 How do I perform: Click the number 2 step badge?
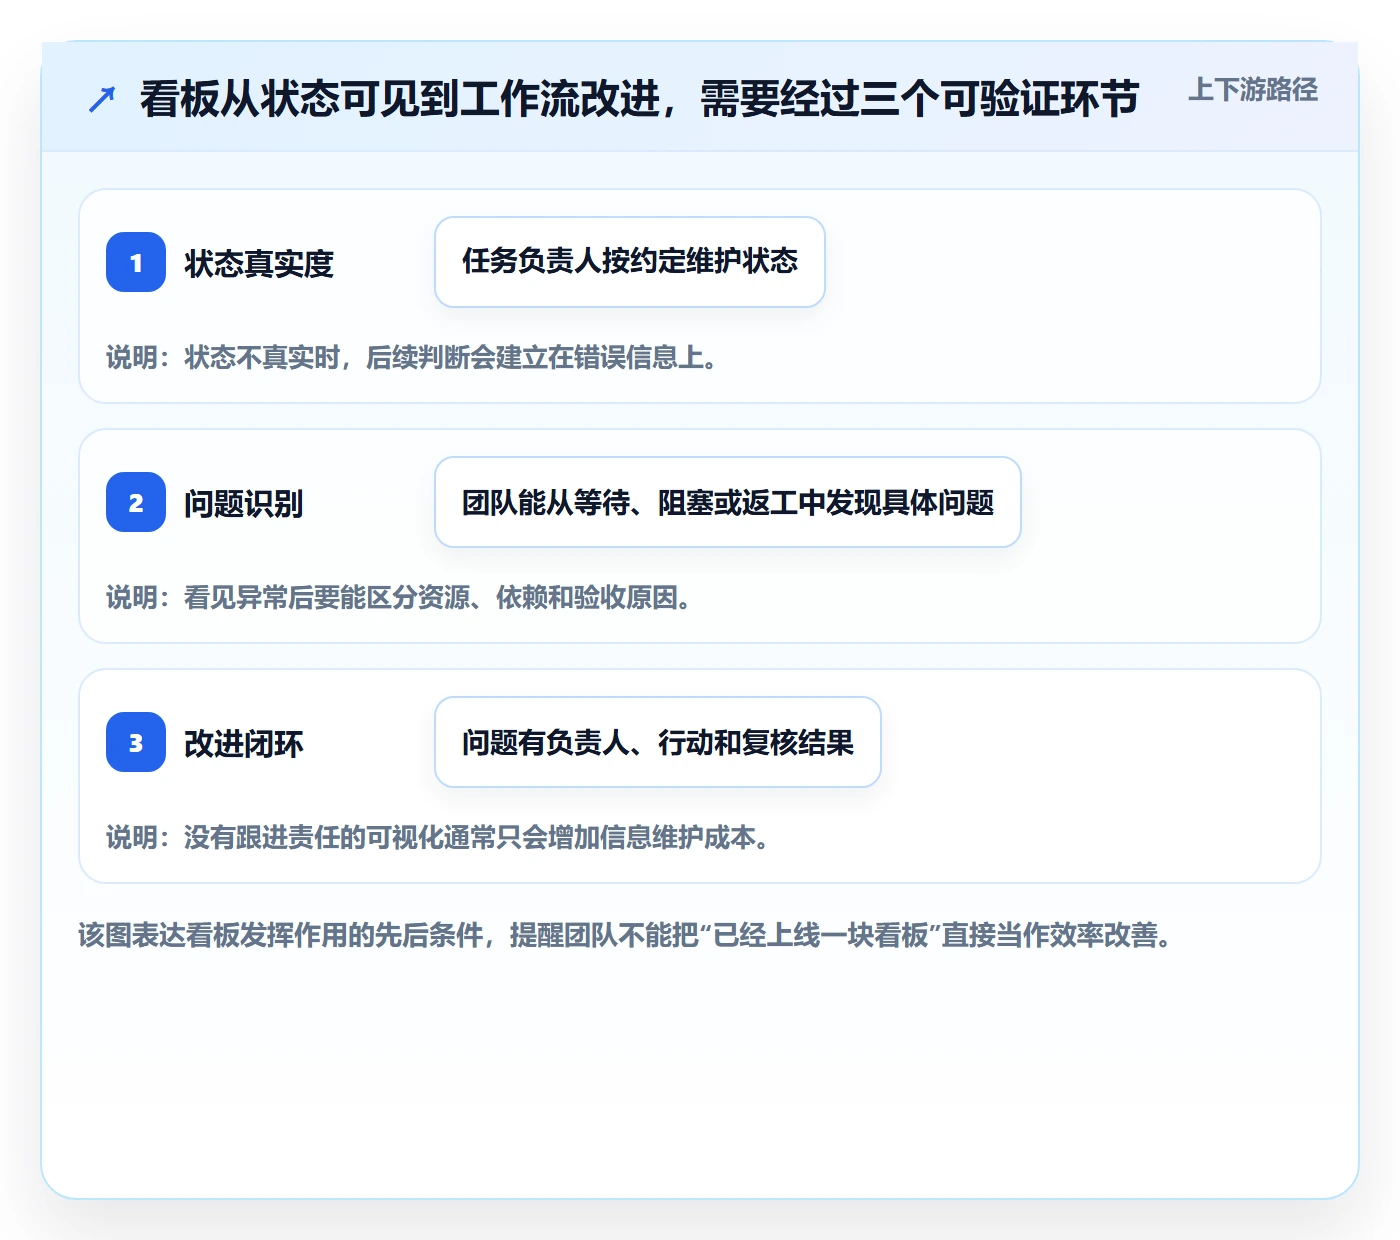136,502
